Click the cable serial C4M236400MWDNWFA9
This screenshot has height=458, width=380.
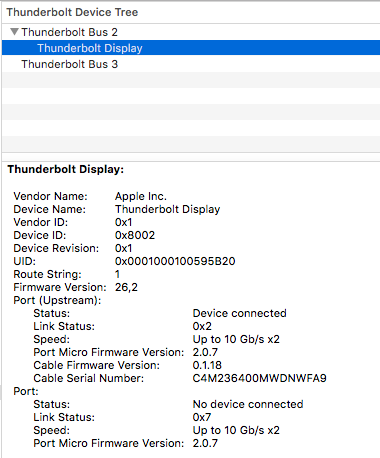tap(259, 378)
